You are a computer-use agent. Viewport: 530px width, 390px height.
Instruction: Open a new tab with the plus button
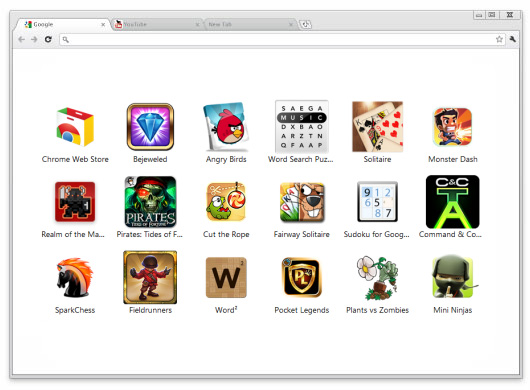click(306, 24)
